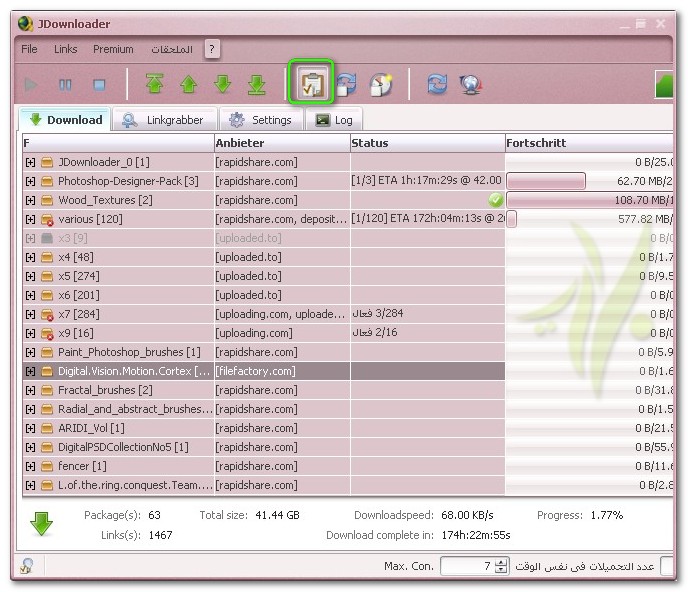Stop all downloads with the stop button
Viewport: 688px width, 592px height.
[x=99, y=84]
